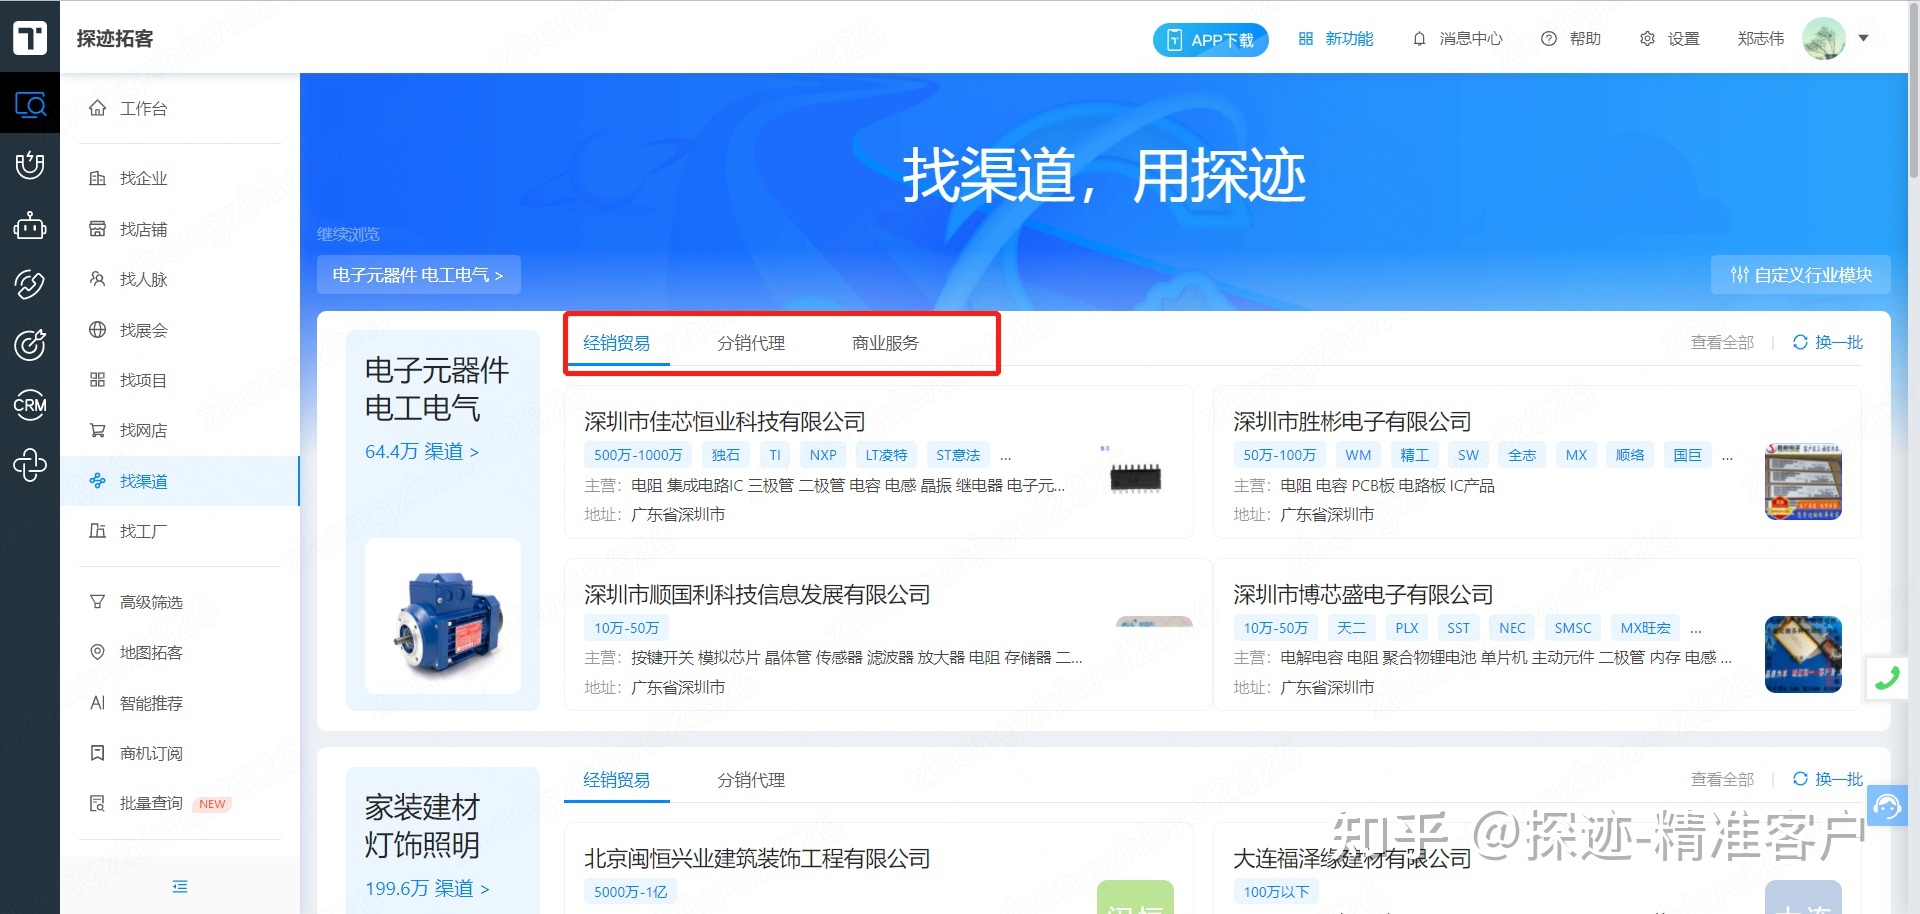1920x914 pixels.
Task: Click the link-chain icon in dark sidebar
Action: 30,285
